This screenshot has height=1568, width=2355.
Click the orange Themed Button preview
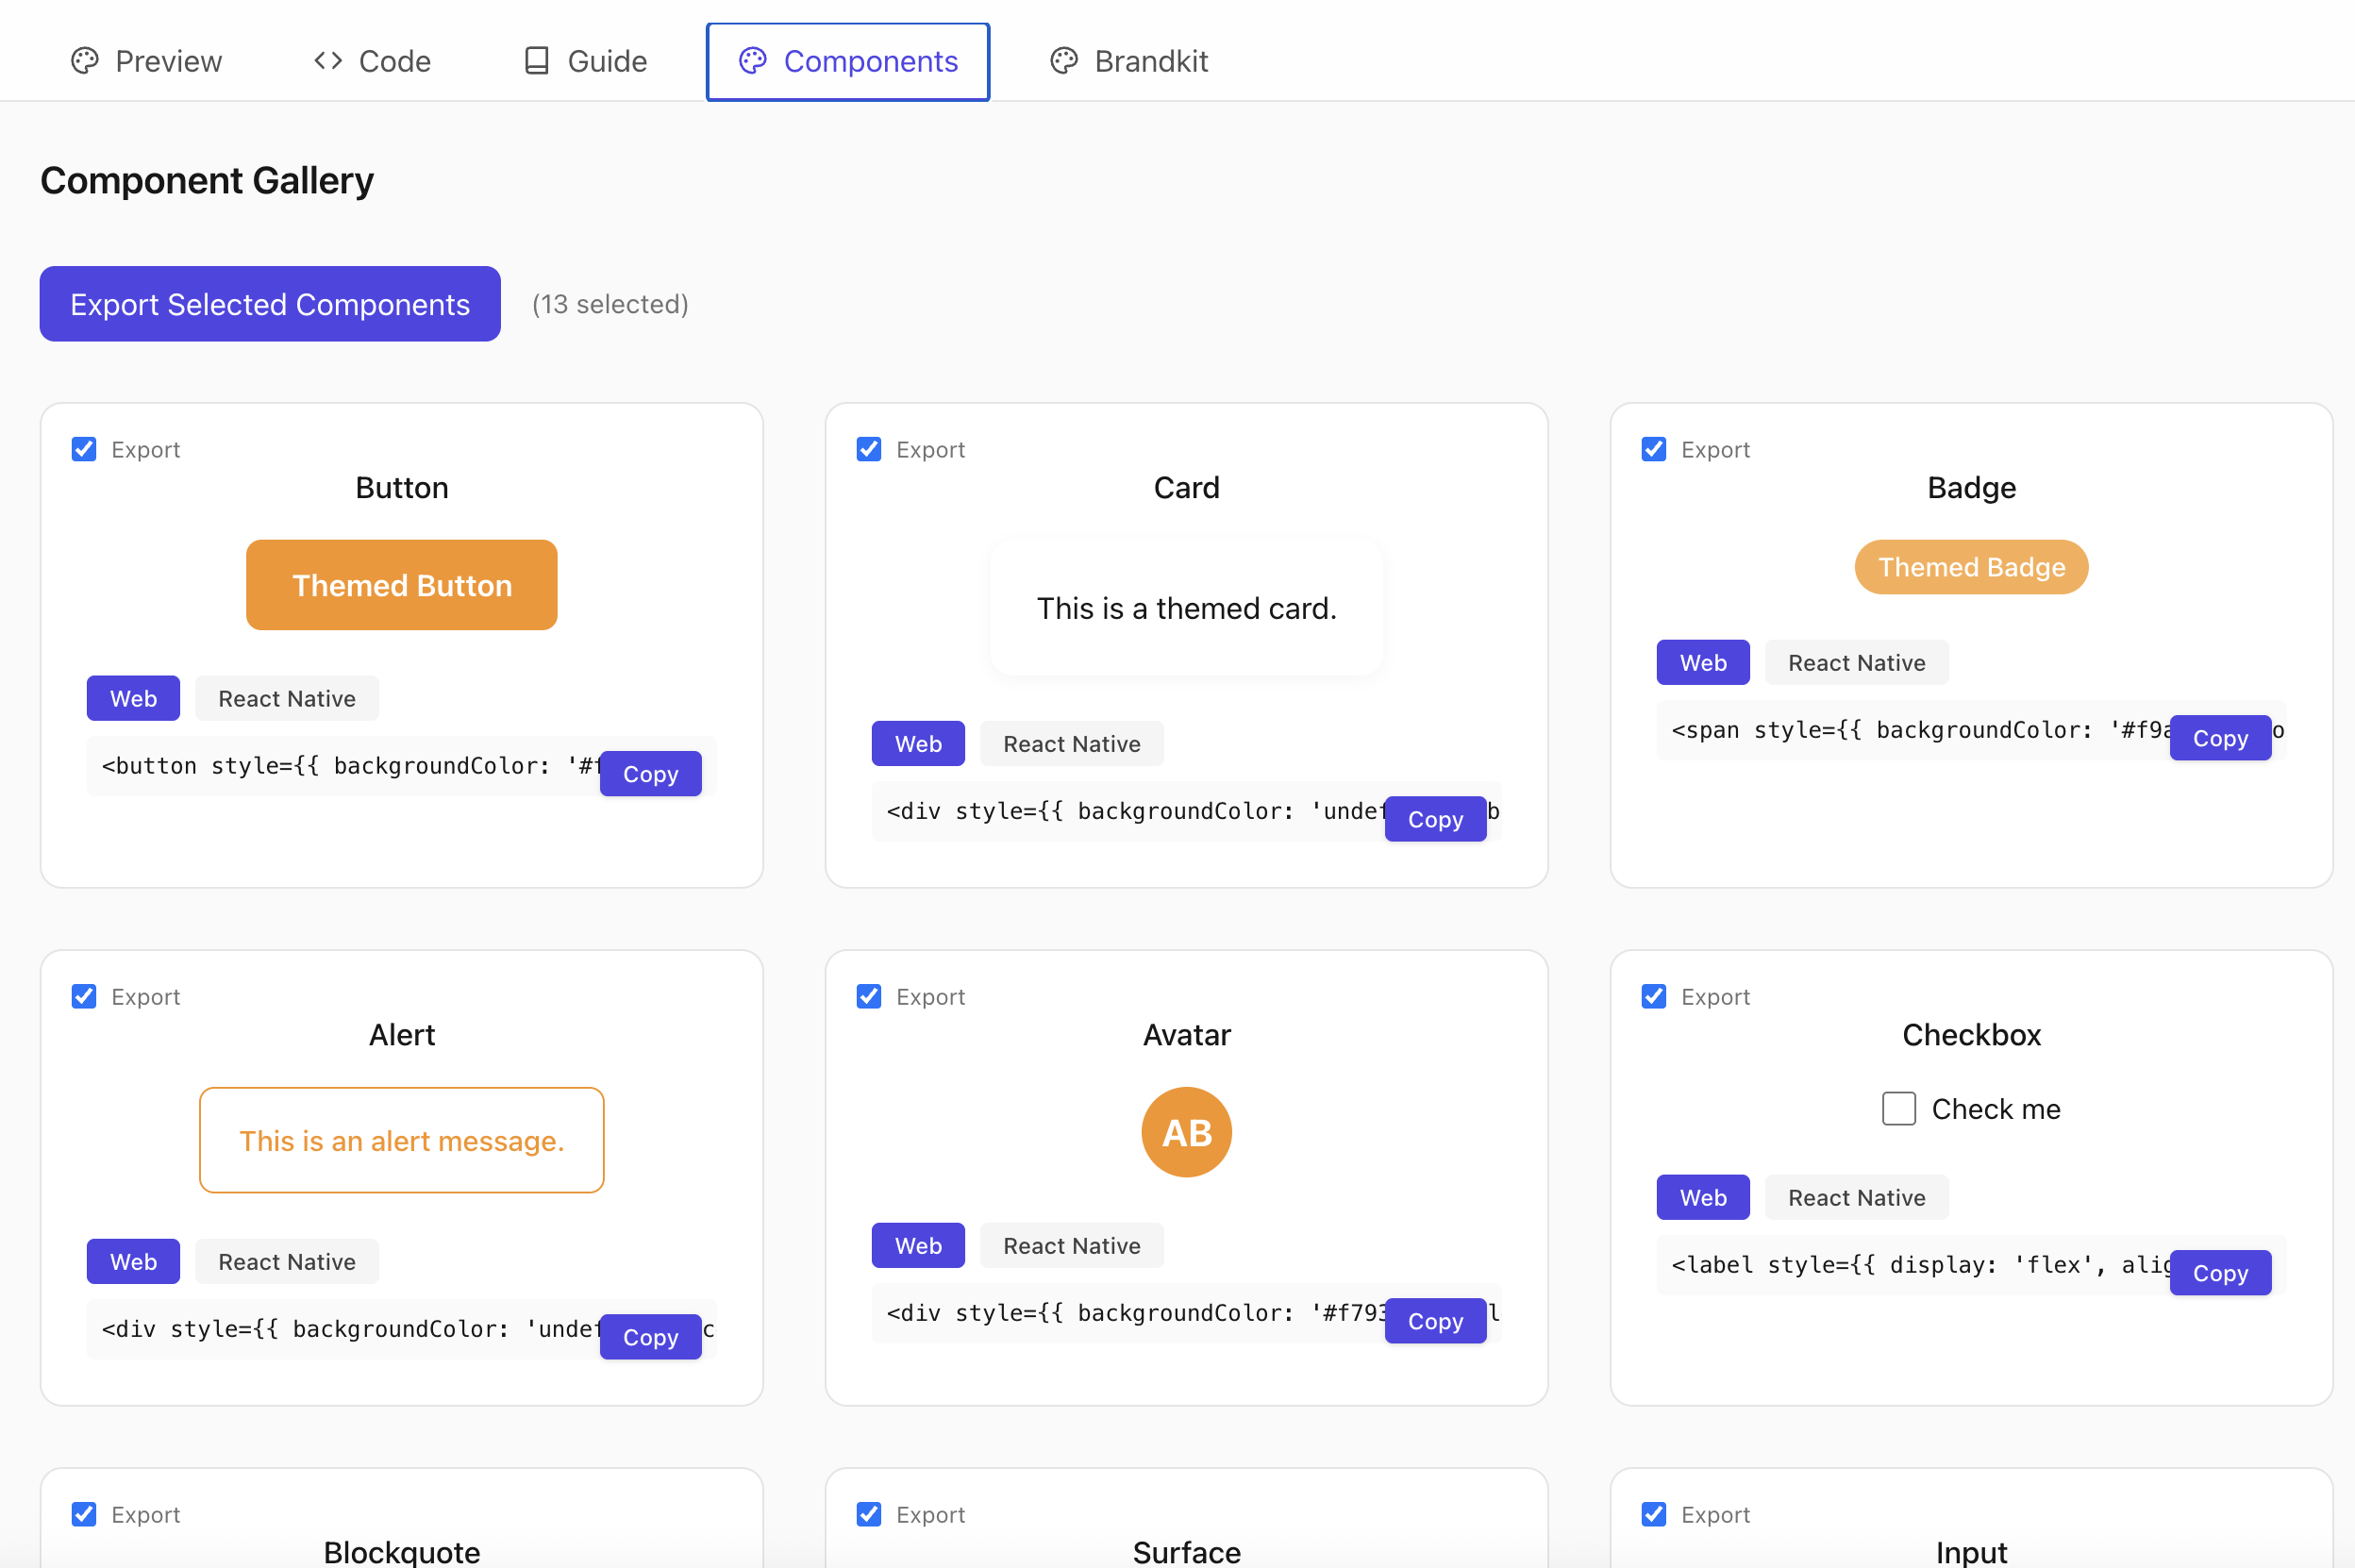coord(401,585)
